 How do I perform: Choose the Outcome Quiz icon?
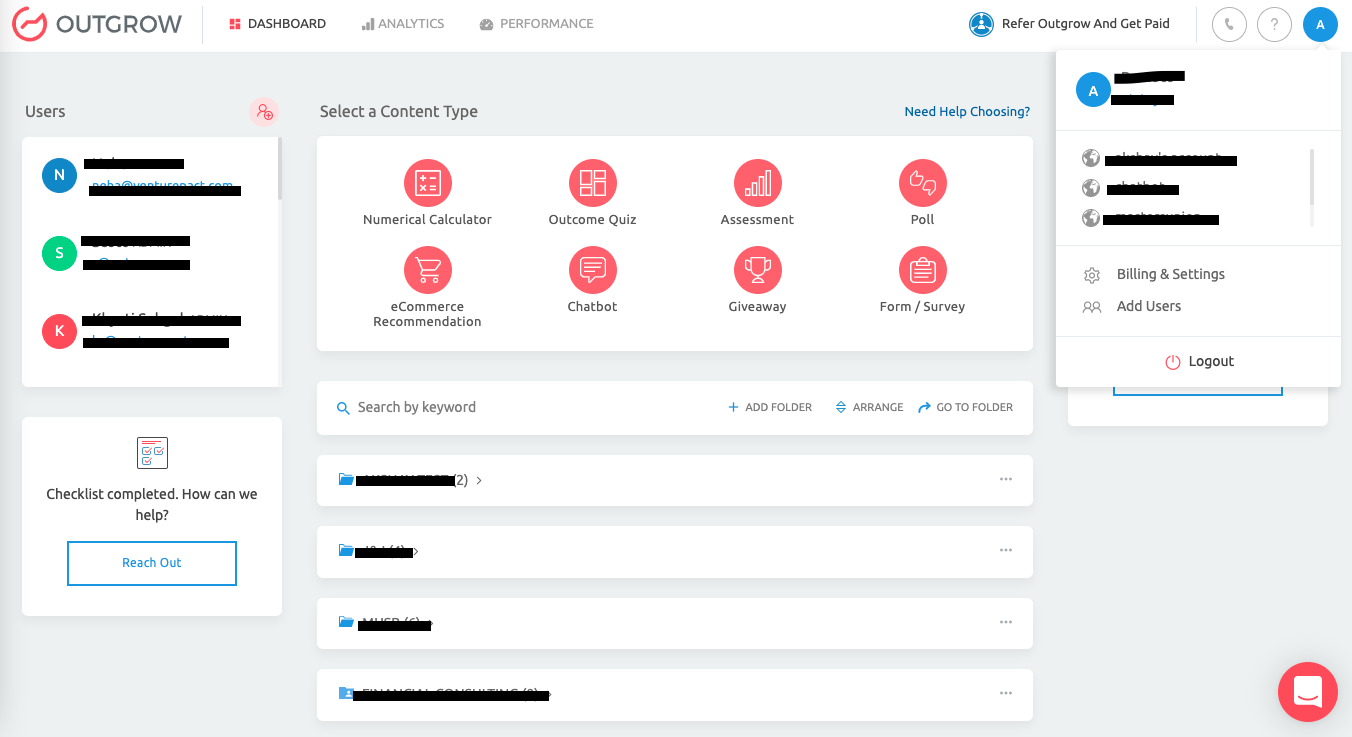click(x=593, y=183)
